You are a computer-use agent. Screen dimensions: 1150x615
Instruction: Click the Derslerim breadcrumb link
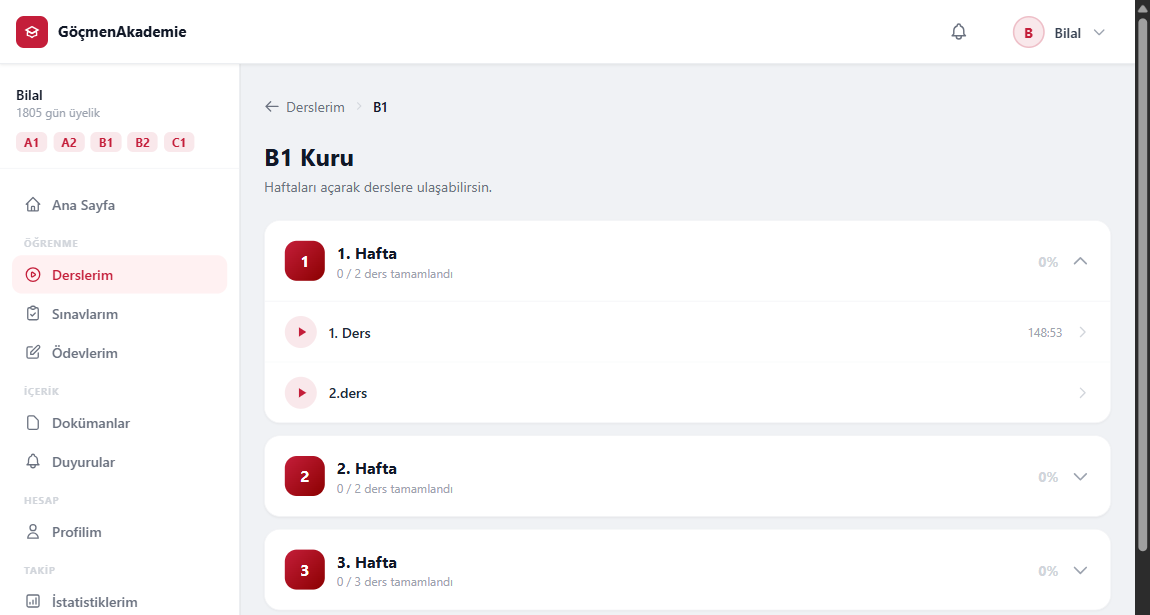315,107
